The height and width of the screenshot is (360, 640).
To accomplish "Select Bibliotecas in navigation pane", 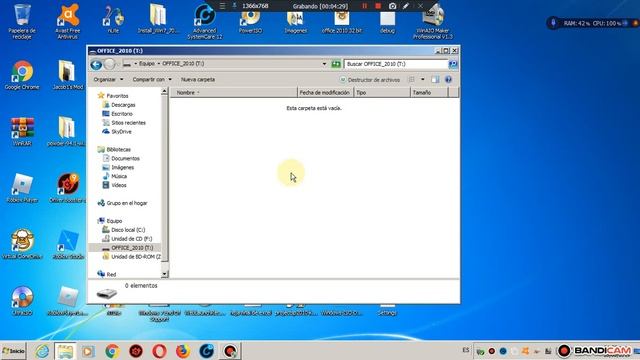I will coord(114,149).
